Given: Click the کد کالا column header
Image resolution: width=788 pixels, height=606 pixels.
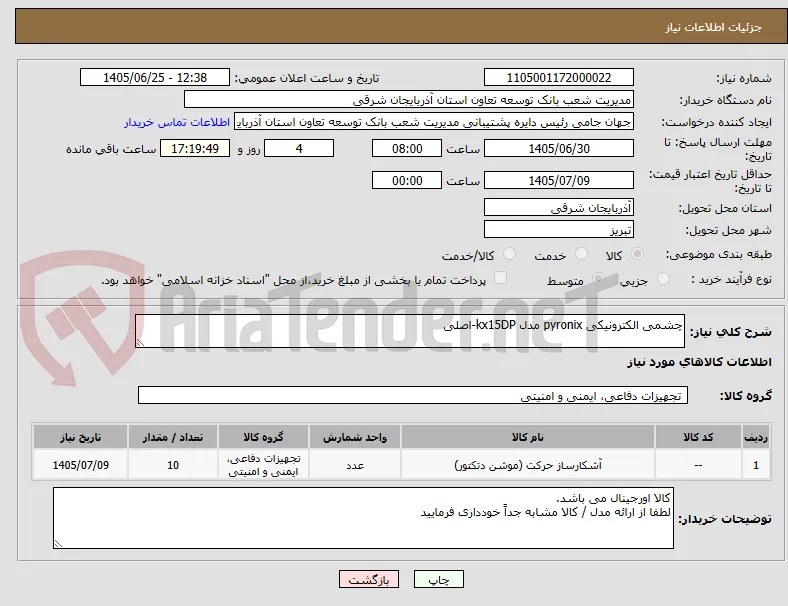Looking at the screenshot, I should [698, 437].
